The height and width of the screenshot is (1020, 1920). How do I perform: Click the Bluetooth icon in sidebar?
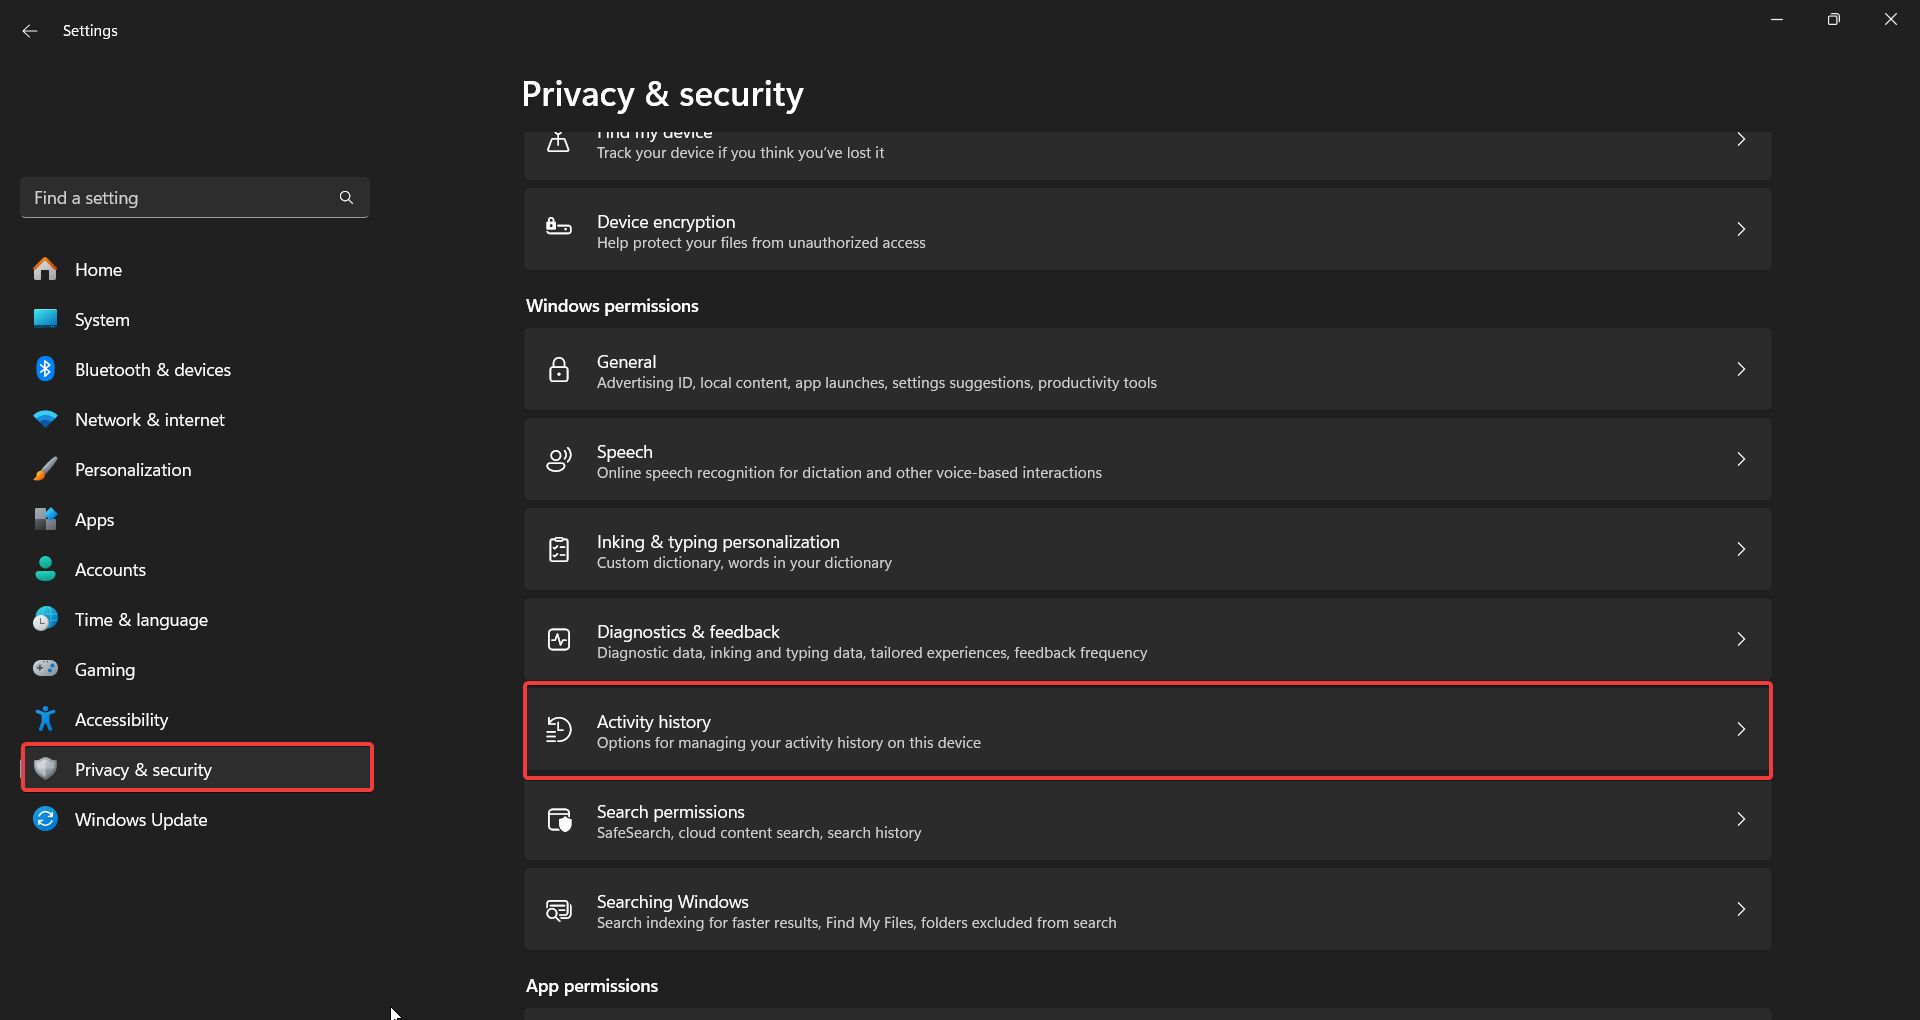click(x=45, y=369)
